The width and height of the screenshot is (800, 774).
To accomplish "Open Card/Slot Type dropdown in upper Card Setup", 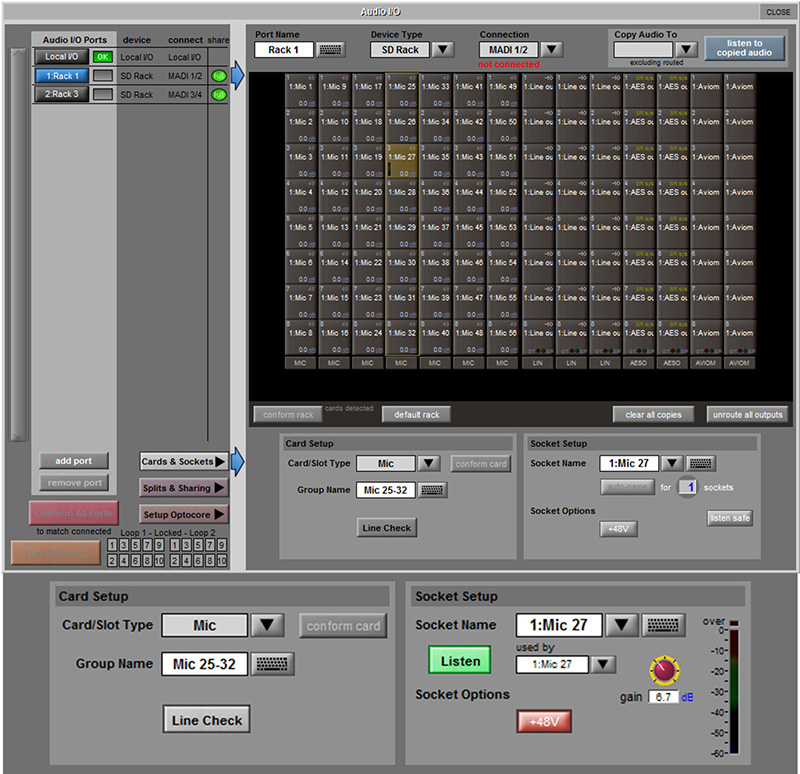I will (428, 463).
